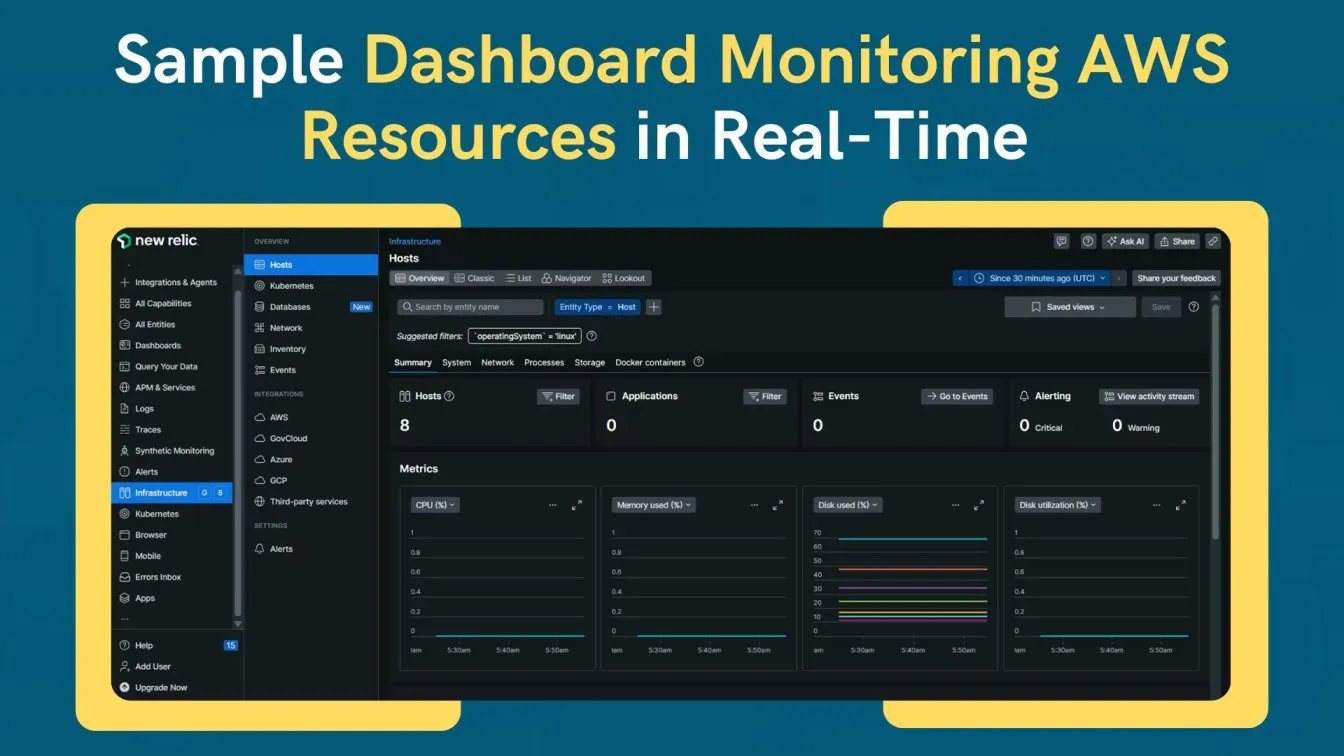Click the Share button
The width and height of the screenshot is (1344, 756).
[1177, 241]
